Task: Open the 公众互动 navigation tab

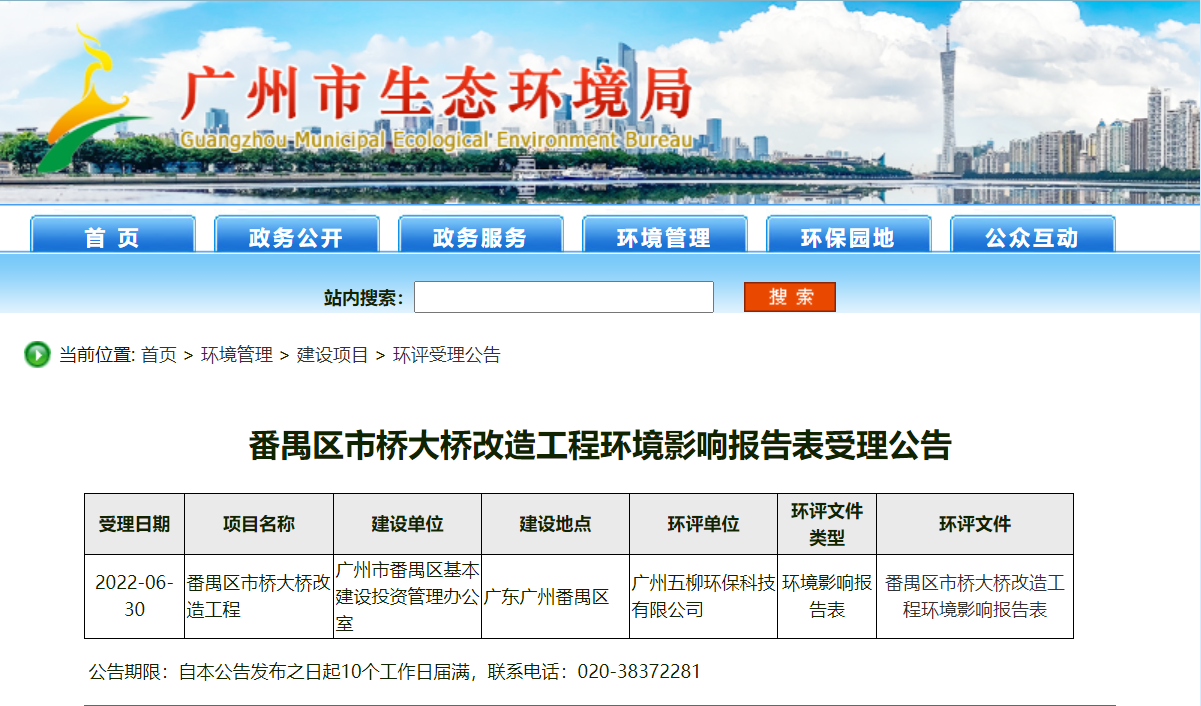Action: tap(1032, 237)
